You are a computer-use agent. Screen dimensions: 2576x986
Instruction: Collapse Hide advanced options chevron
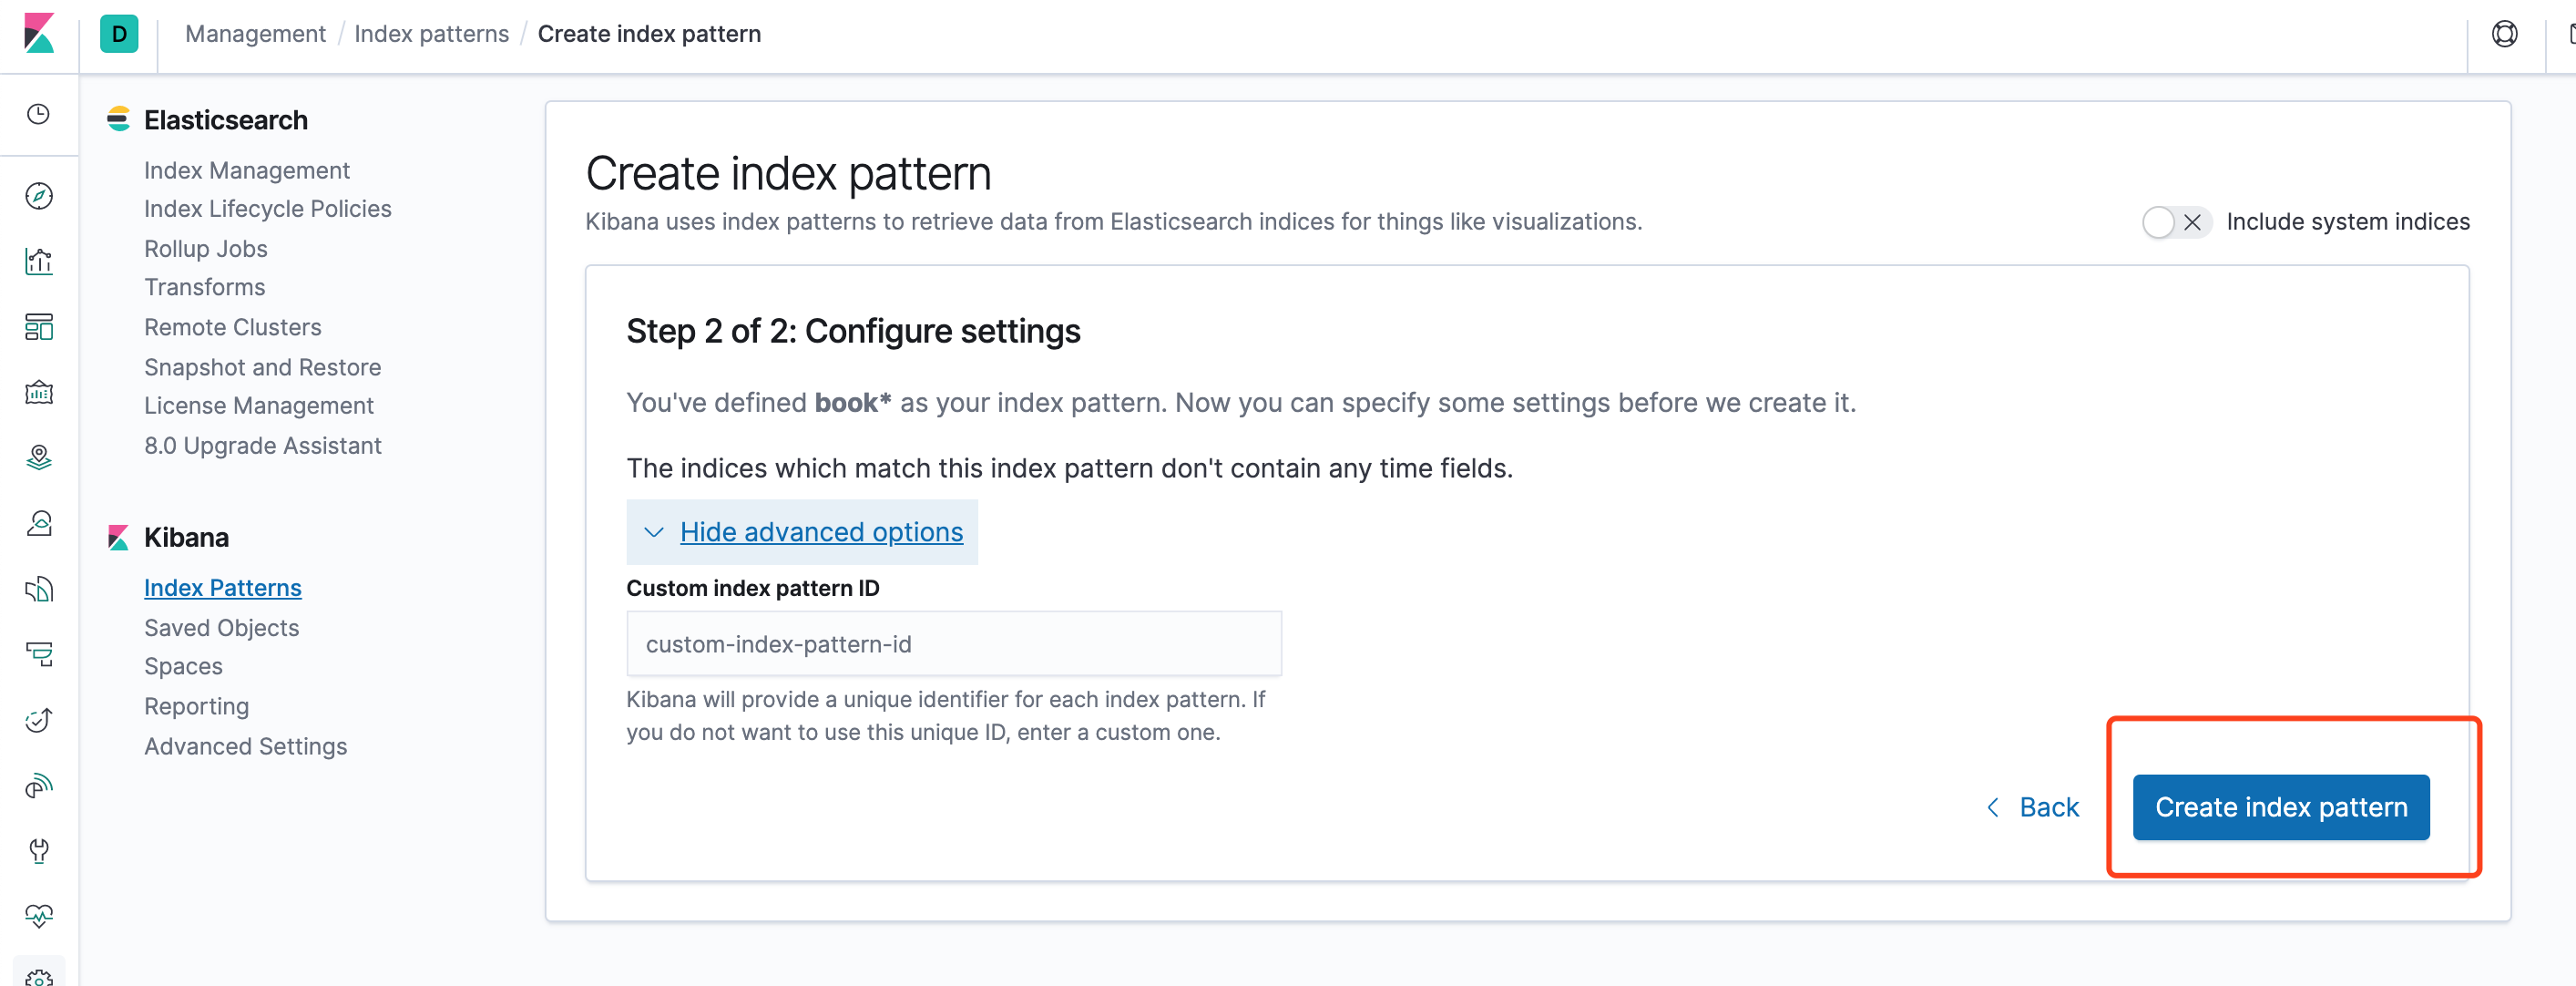(654, 532)
